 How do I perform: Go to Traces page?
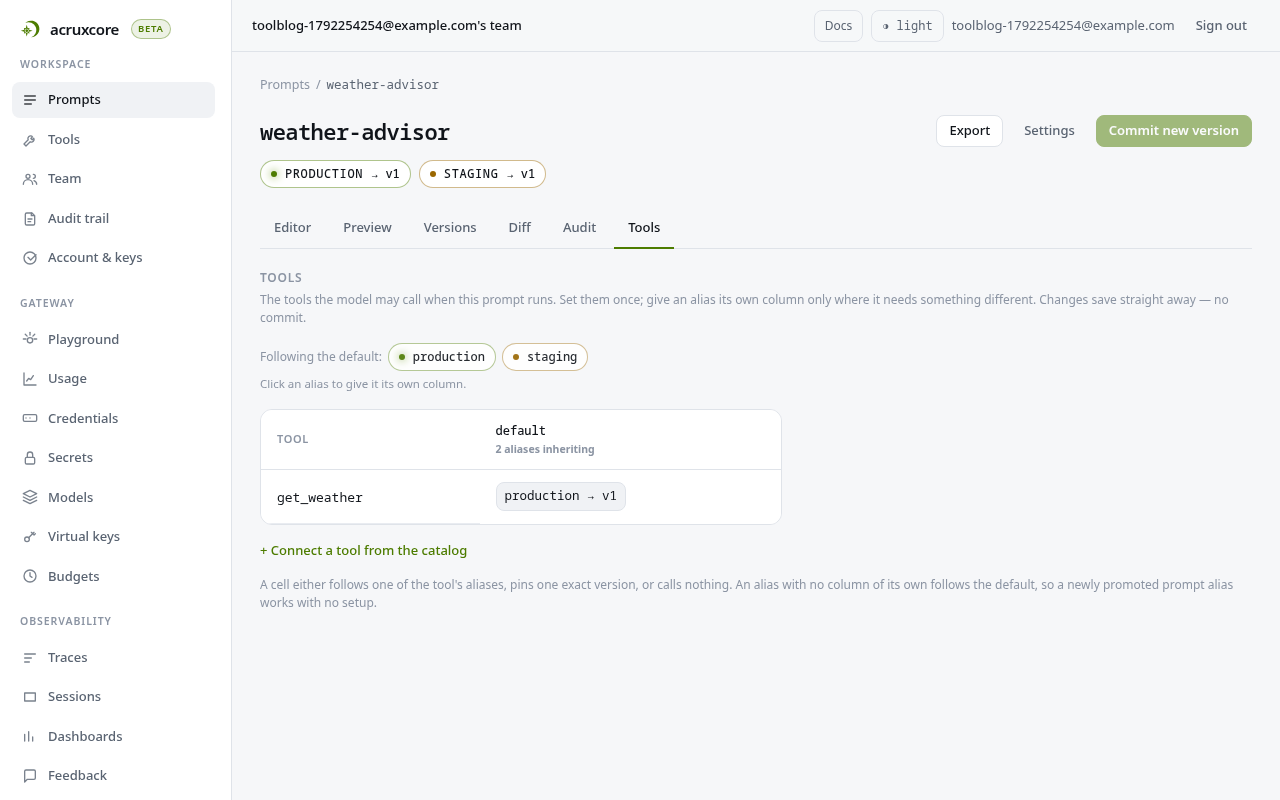(x=113, y=658)
